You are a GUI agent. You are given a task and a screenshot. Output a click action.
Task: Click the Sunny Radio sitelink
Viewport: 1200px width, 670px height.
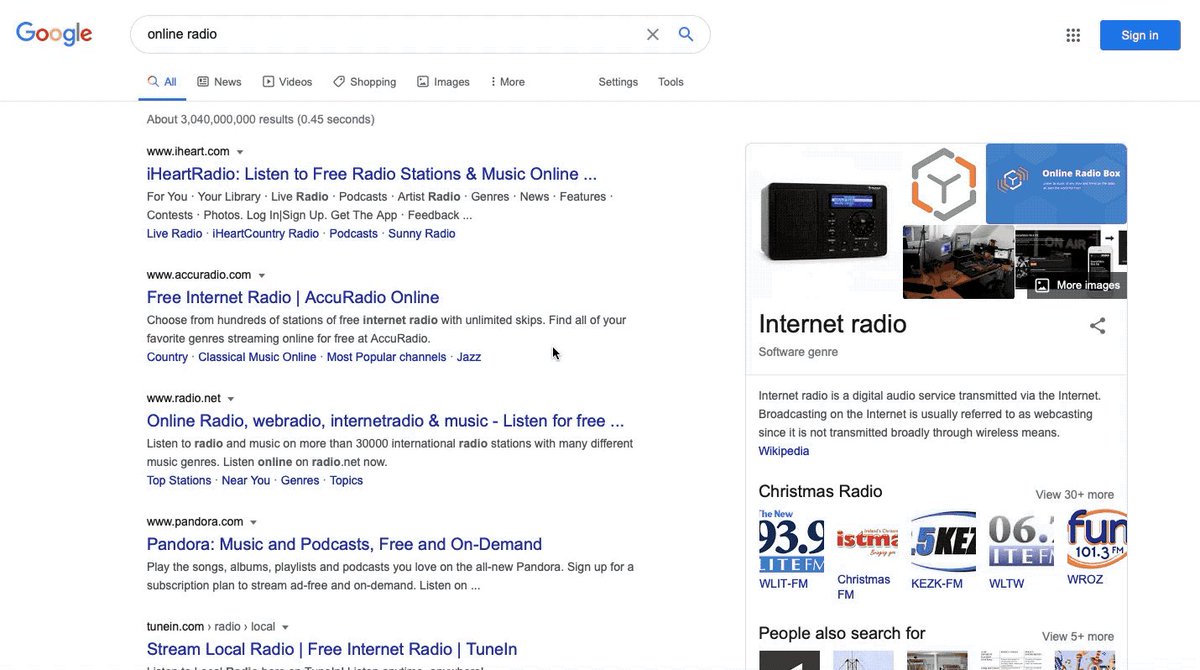click(x=422, y=234)
